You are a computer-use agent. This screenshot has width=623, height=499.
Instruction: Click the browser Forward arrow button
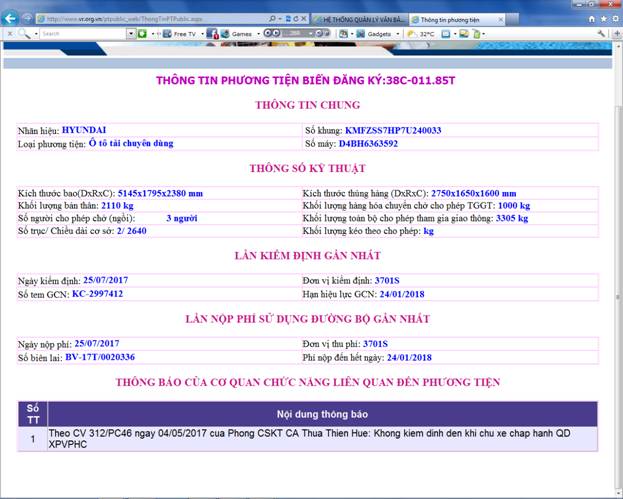click(26, 18)
